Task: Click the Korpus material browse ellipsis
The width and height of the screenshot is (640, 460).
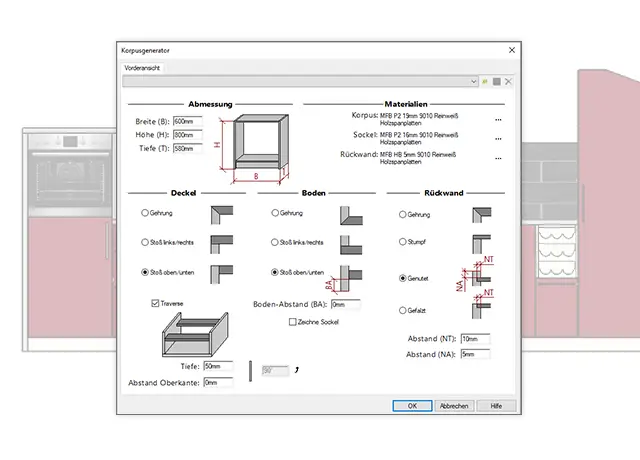Action: click(x=498, y=120)
